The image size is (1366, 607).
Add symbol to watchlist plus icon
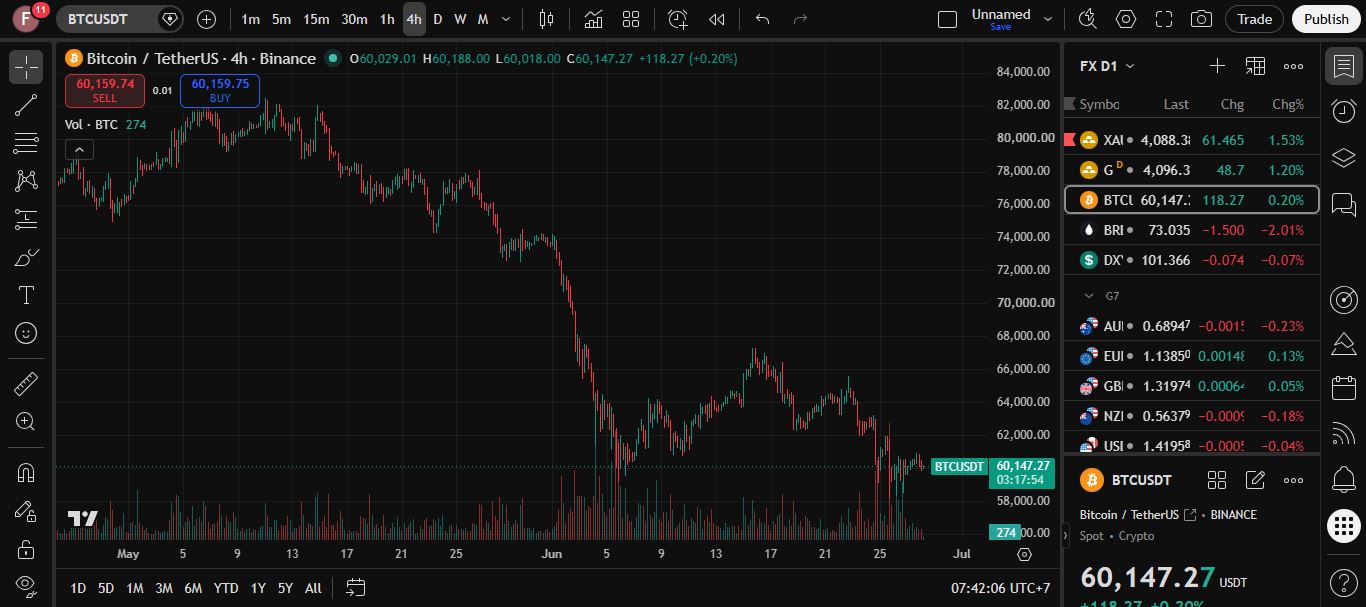click(1217, 66)
